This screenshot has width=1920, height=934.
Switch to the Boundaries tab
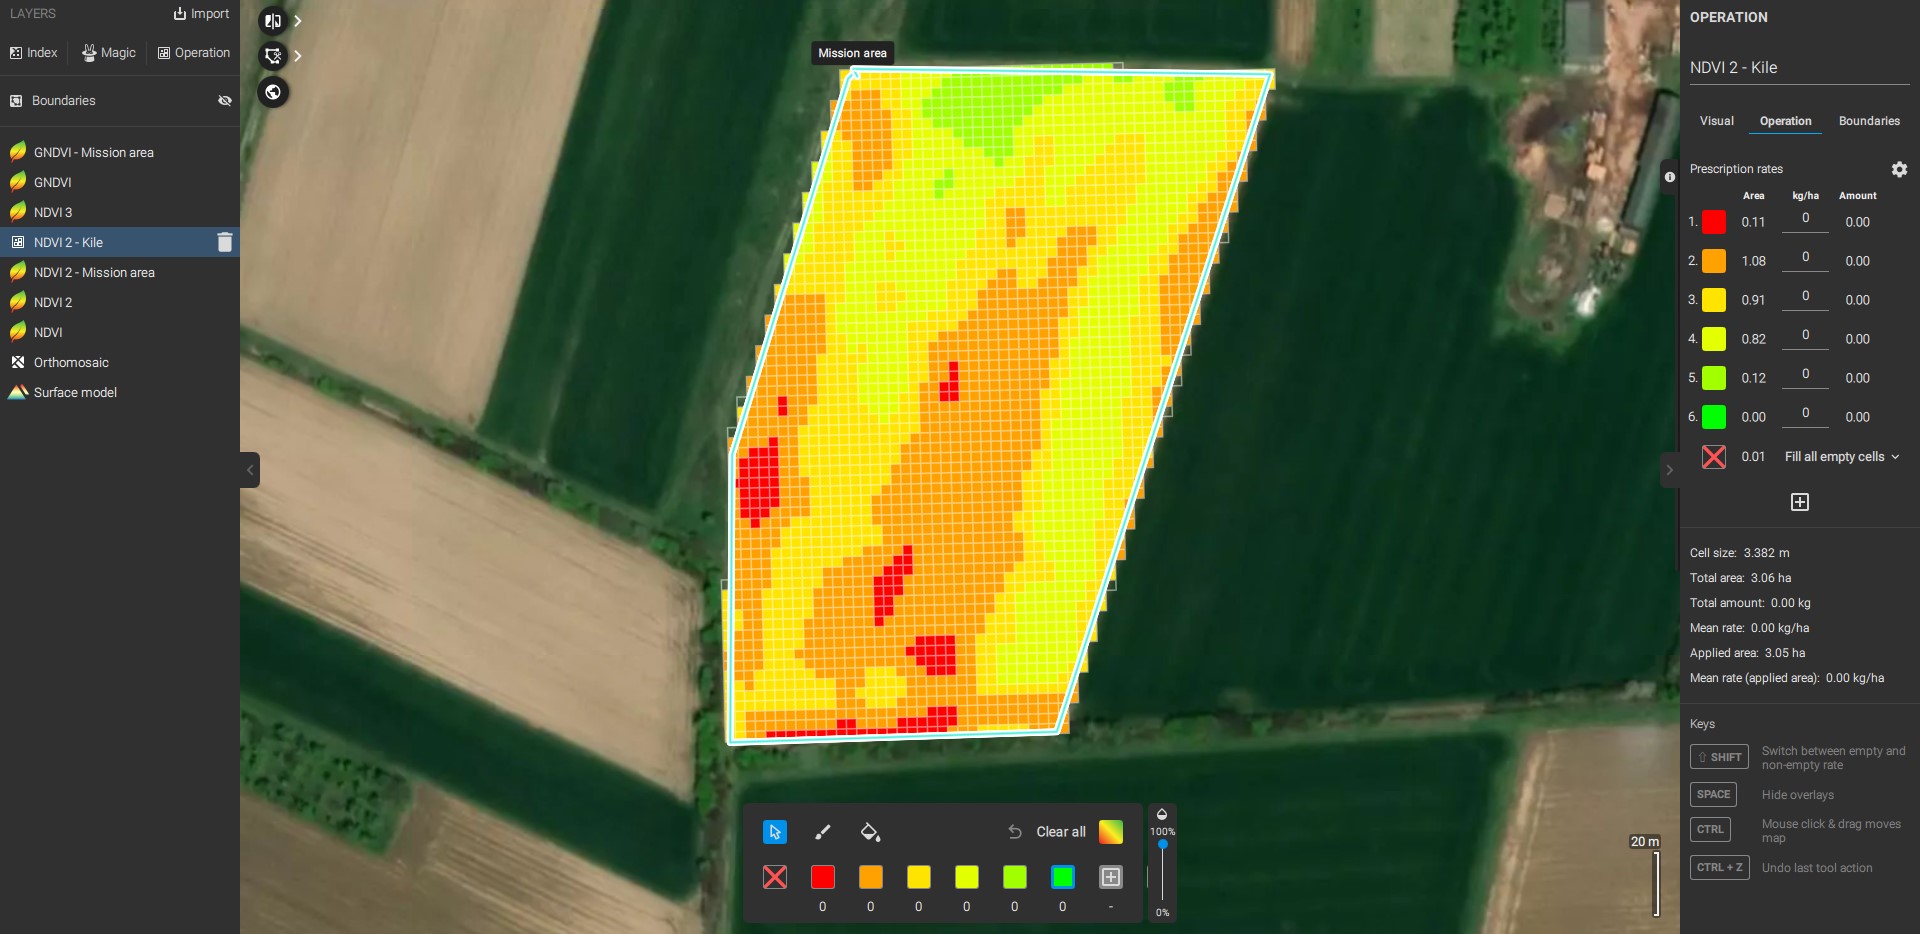click(1868, 121)
